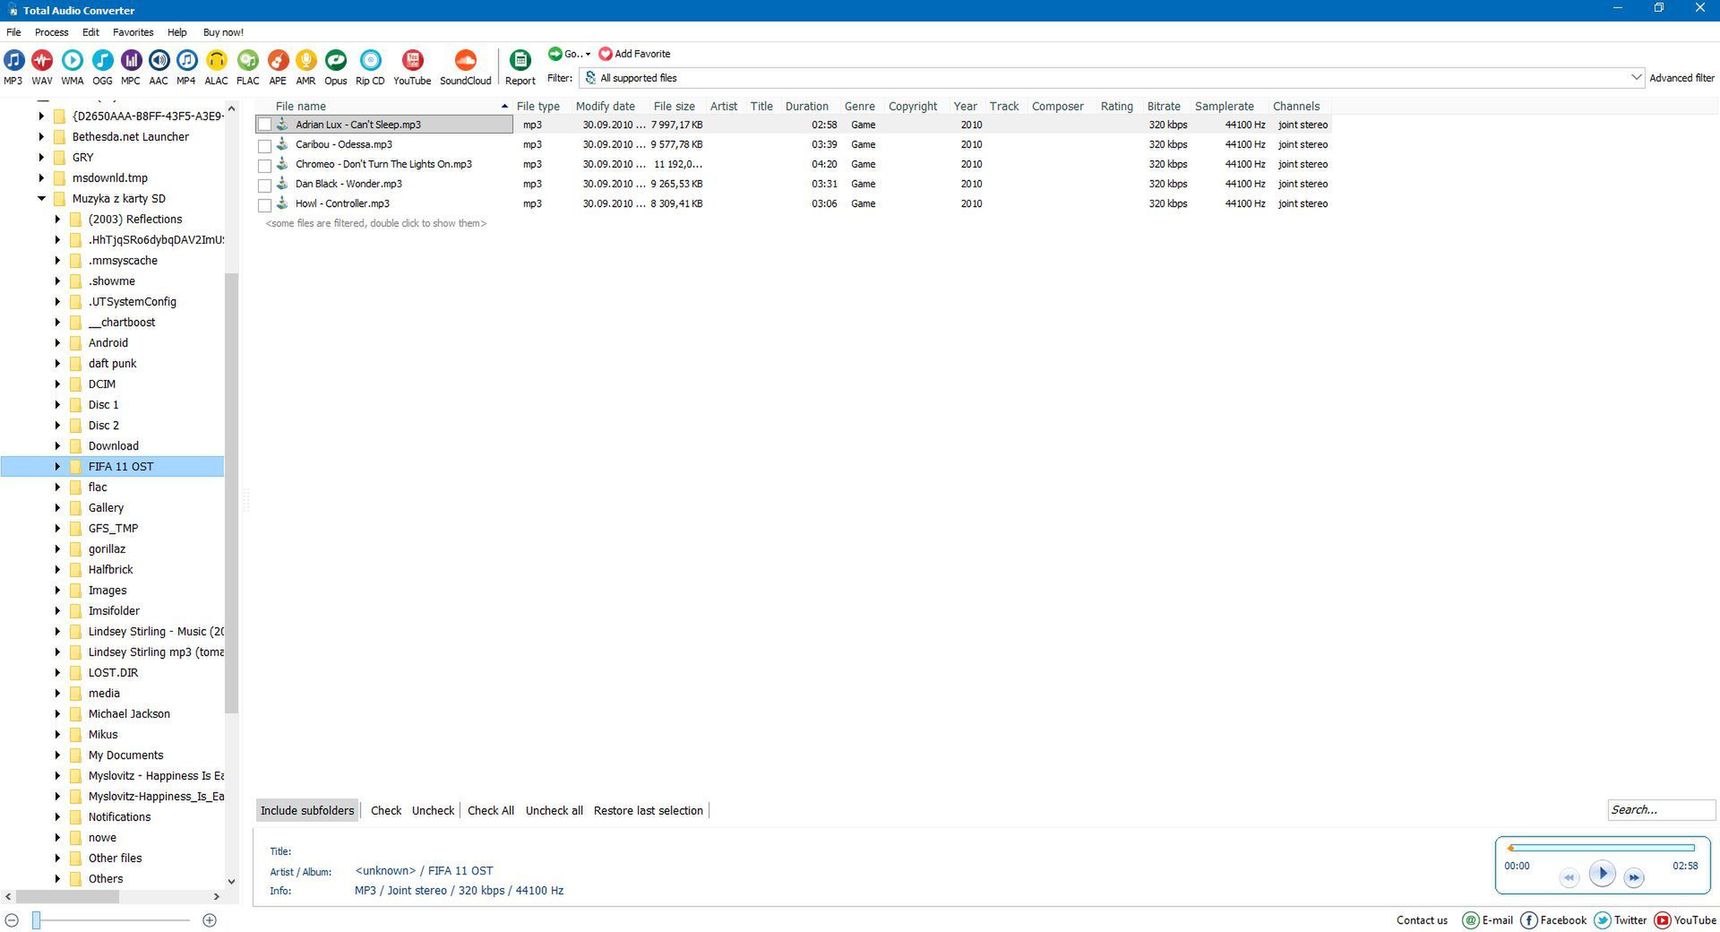Screen dimensions: 1720x932
Task: Check the Adrian Lux - Can't Sleep.mp3 checkbox
Action: coord(265,125)
